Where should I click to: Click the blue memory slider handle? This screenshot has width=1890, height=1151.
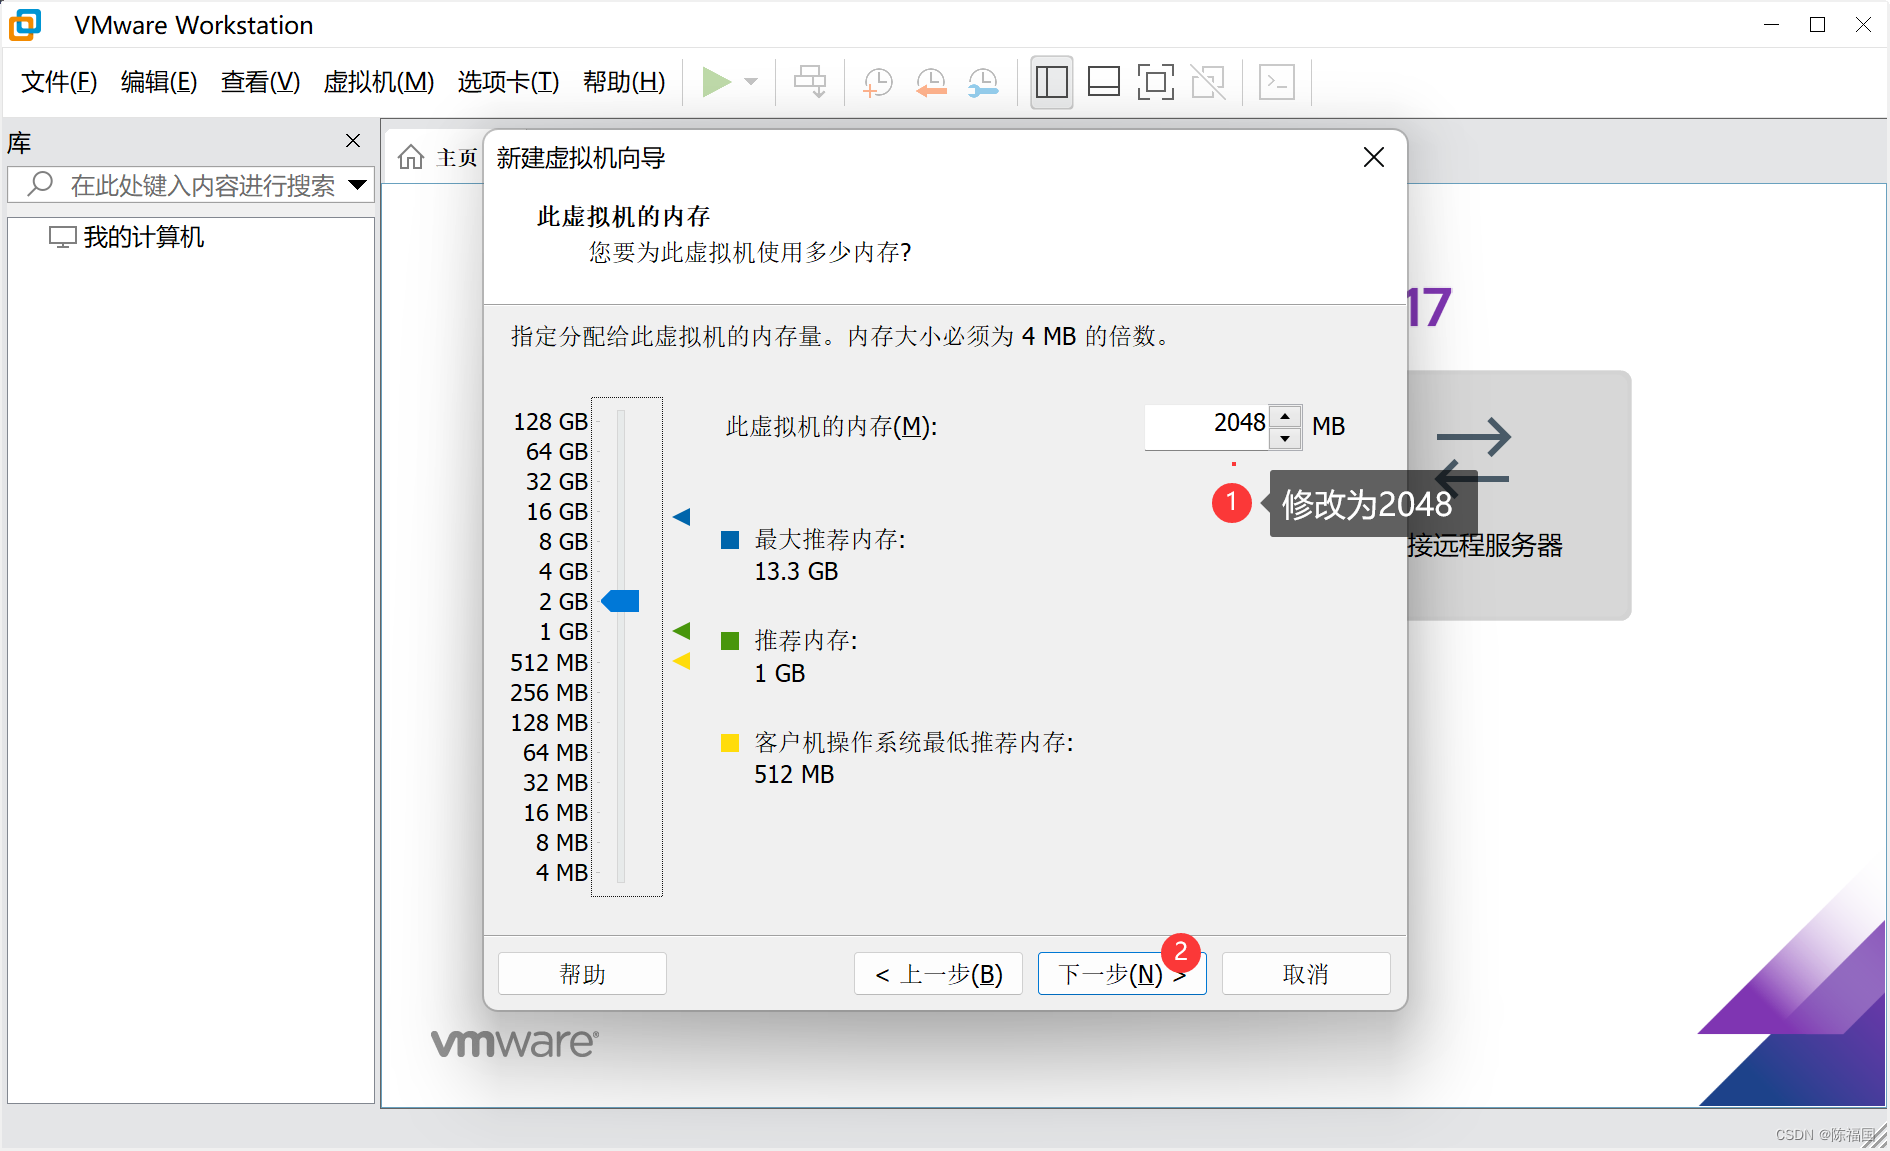coord(620,601)
